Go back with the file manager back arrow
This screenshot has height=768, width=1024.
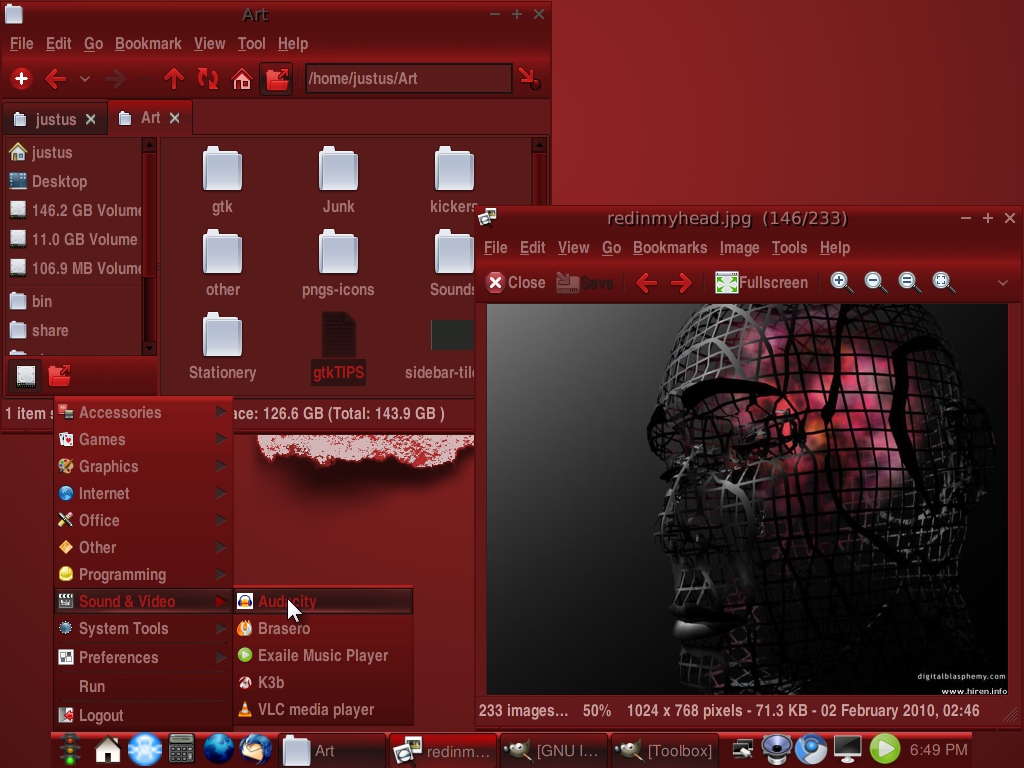click(x=56, y=79)
